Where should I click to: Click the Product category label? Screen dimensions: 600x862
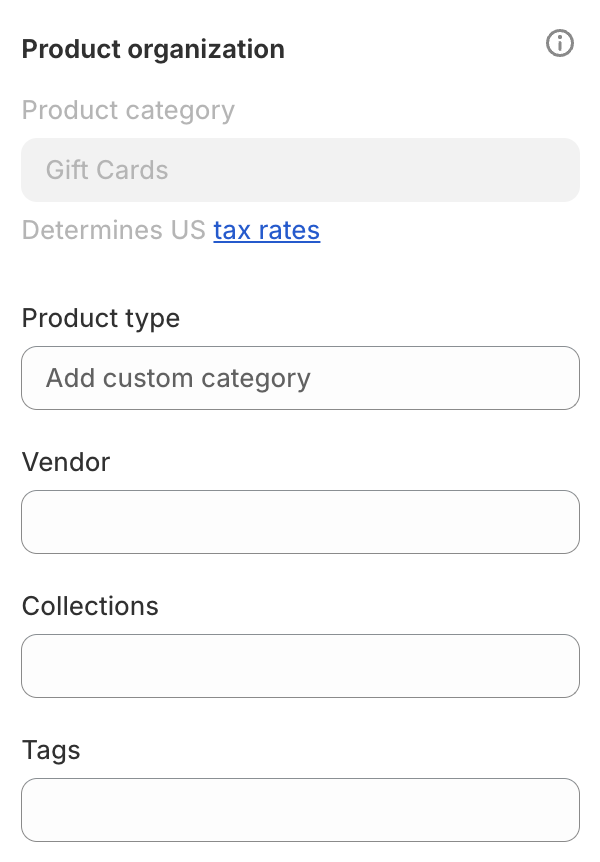128,110
